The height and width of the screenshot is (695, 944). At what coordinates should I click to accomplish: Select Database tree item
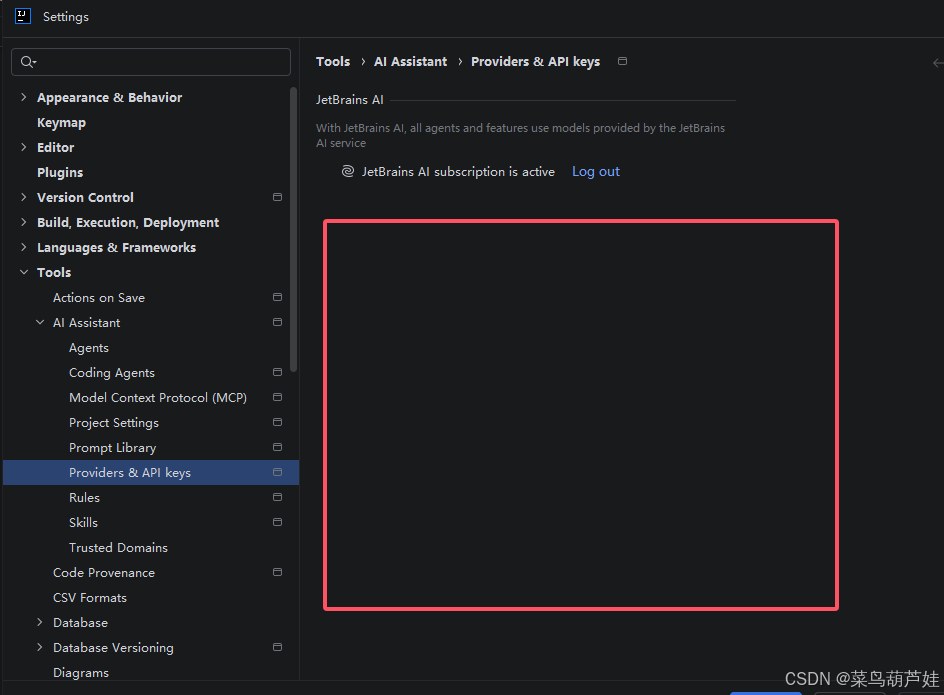point(80,623)
